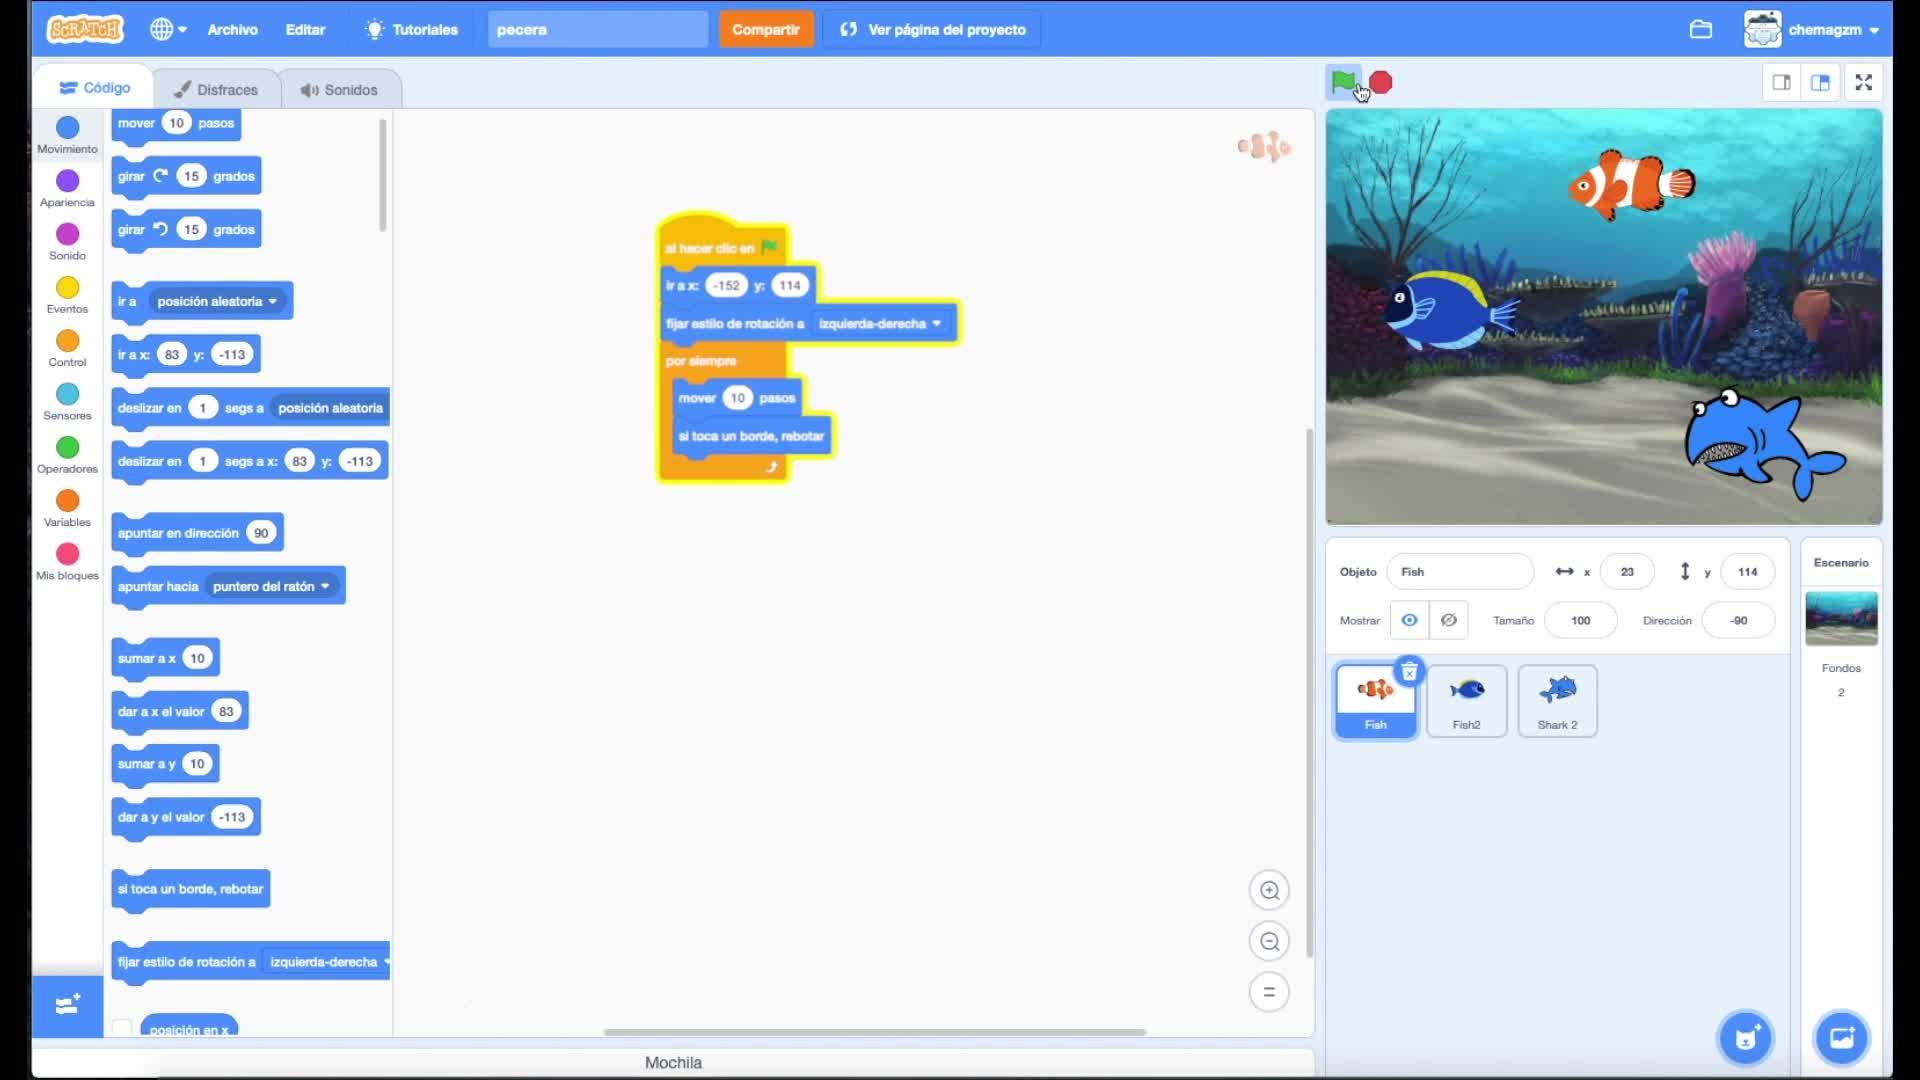Select the Sensores category color circle
1920x1080 pixels.
click(67, 394)
